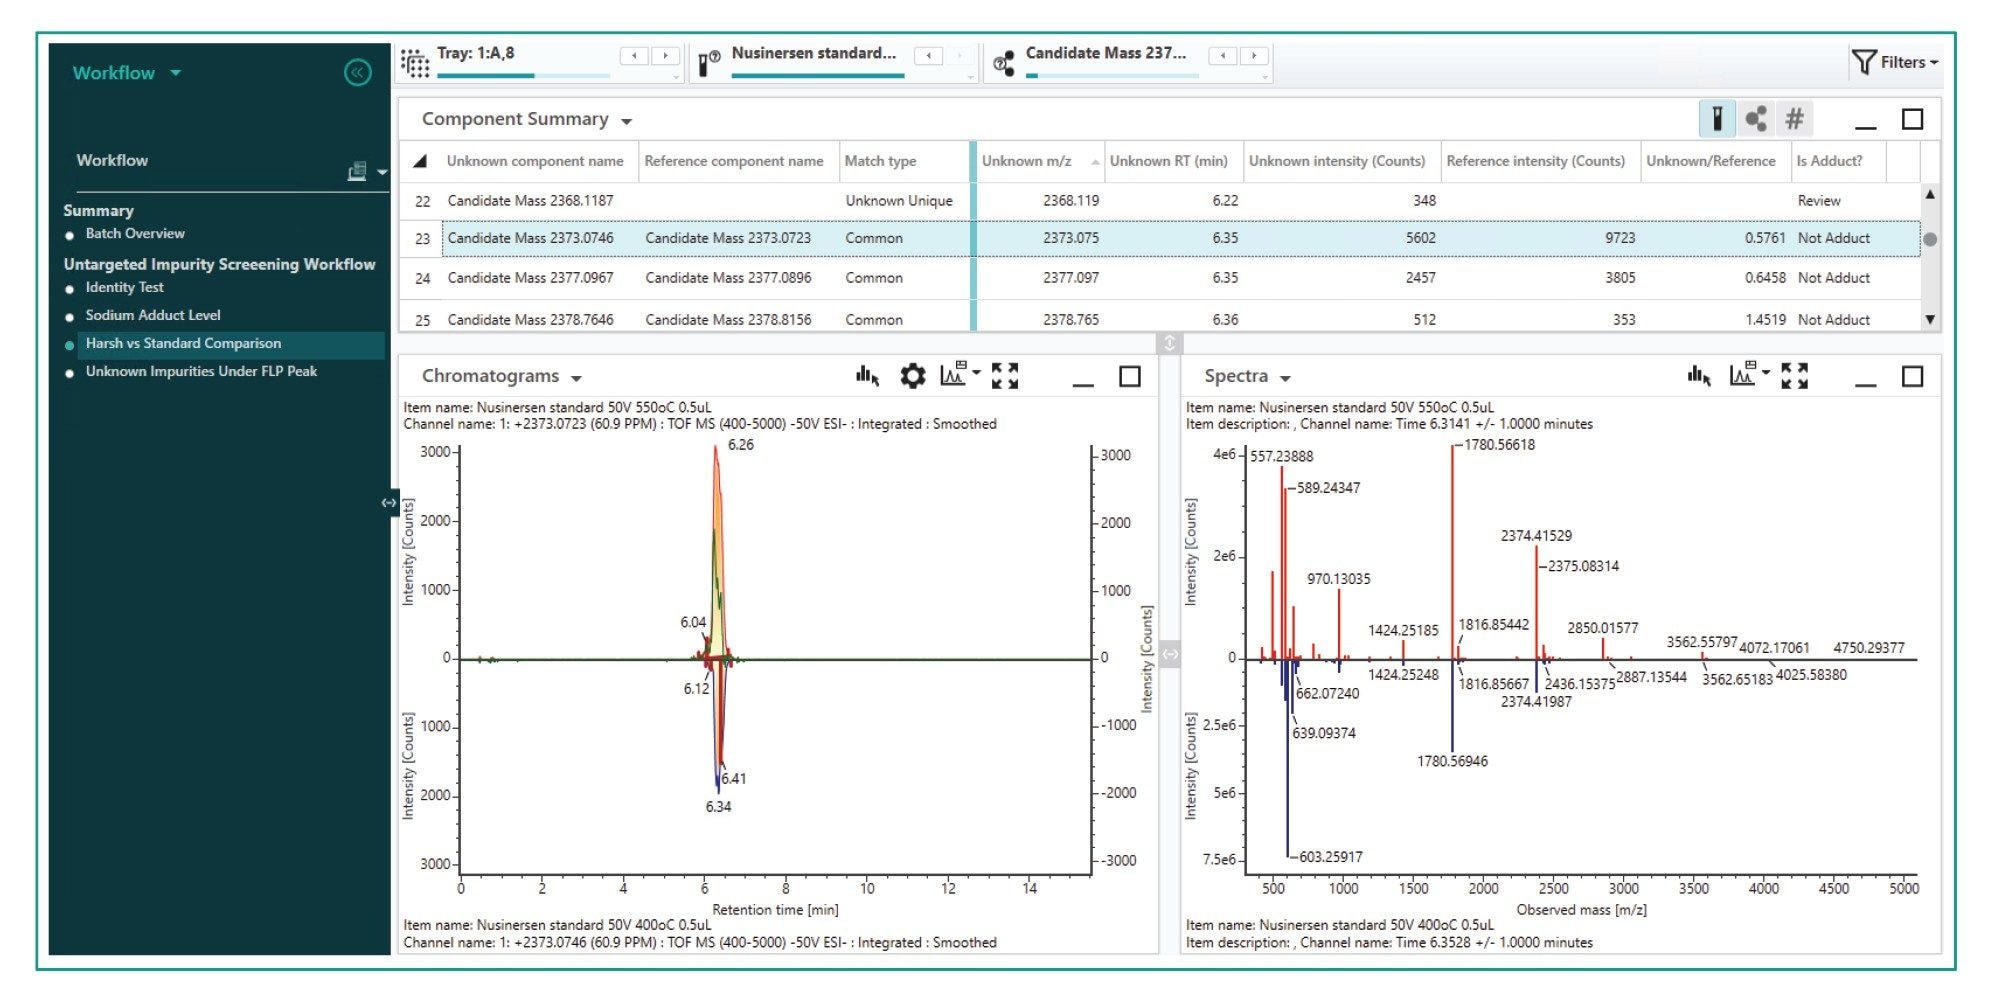
Task: Click the table scrollbar up arrow
Action: 1930,193
